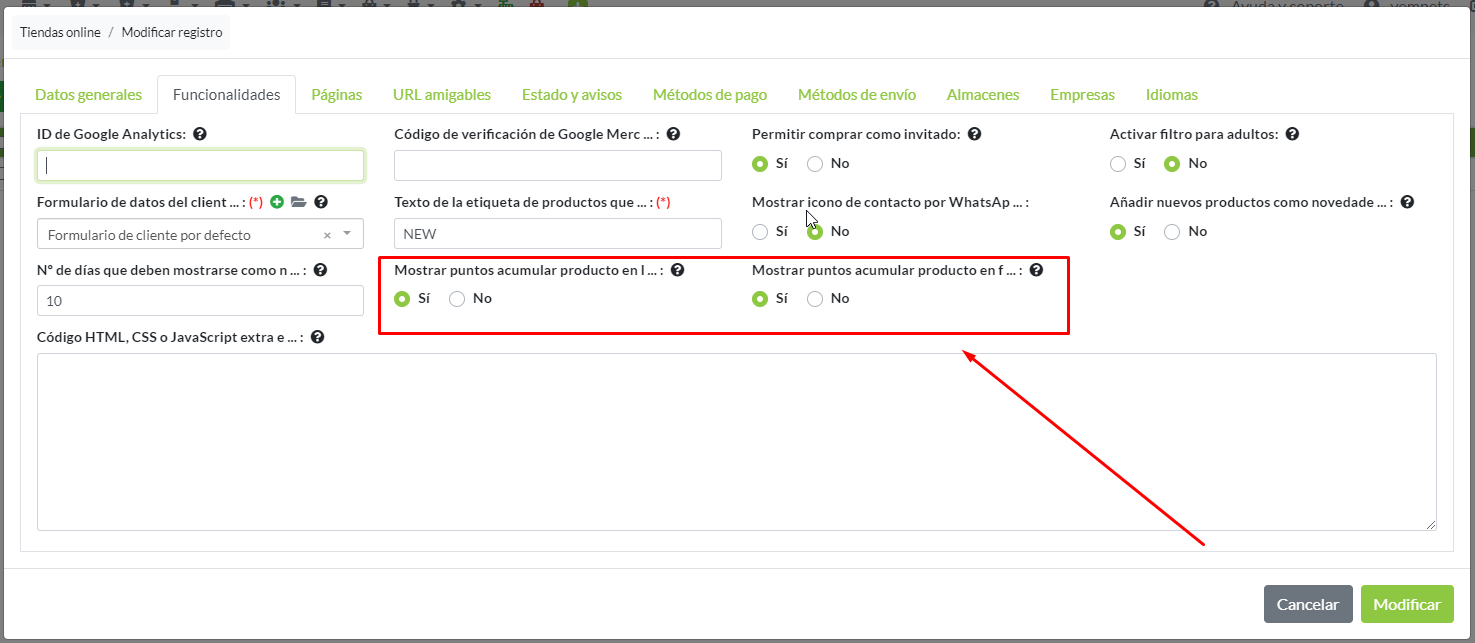Image resolution: width=1475 pixels, height=643 pixels.
Task: Click the Cancelar button
Action: point(1307,604)
